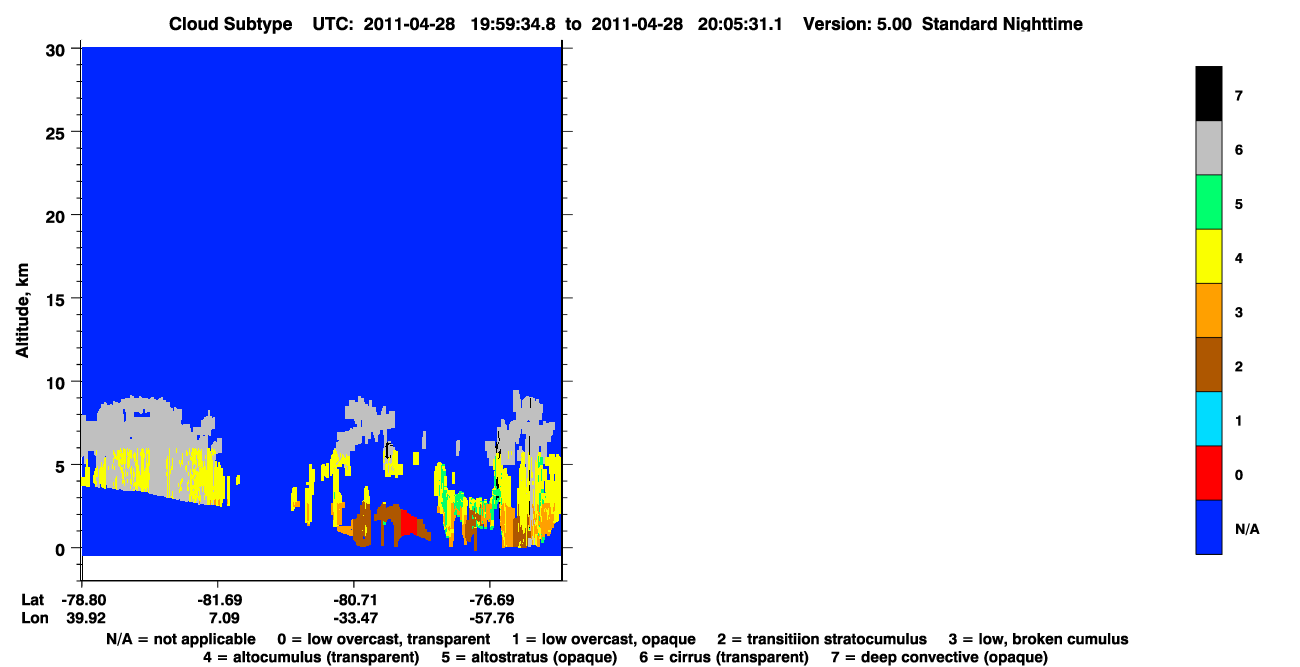Click the colorbar label 7

1239,96
